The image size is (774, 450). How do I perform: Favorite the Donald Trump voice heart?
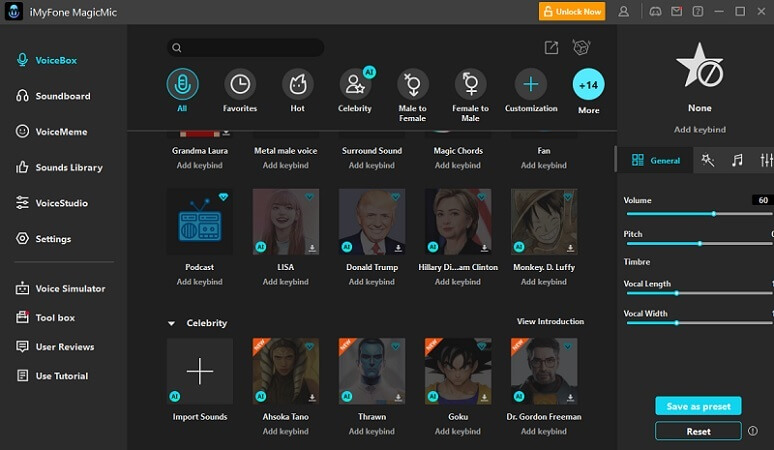coord(395,197)
